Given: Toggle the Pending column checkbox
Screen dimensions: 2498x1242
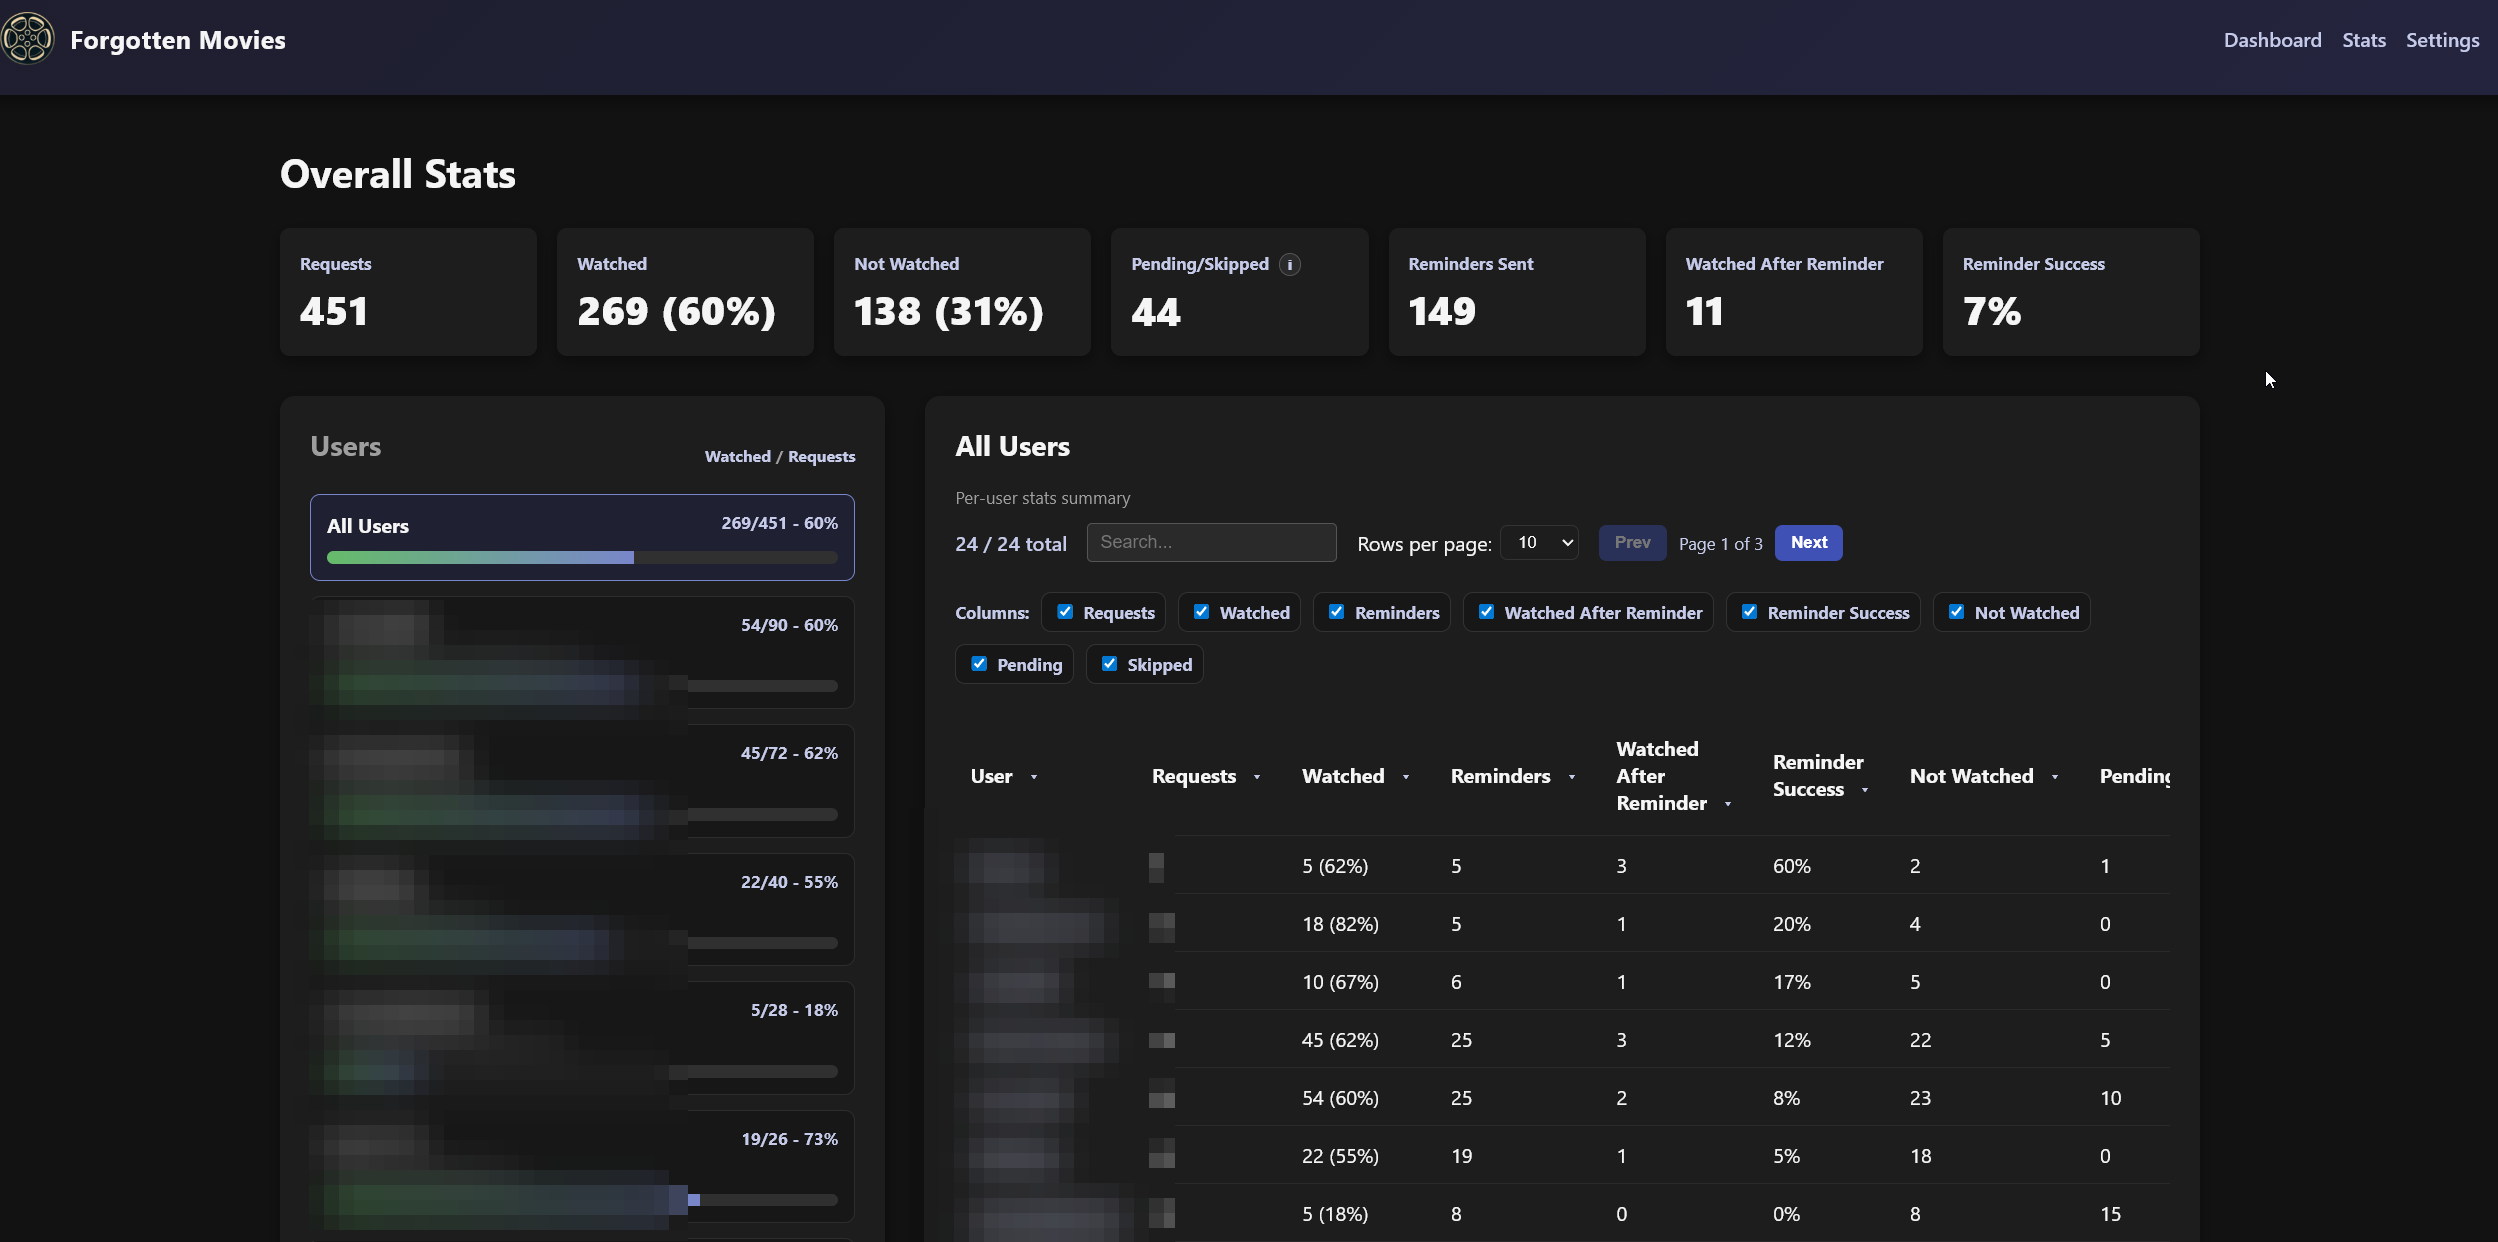Looking at the screenshot, I should click(979, 664).
